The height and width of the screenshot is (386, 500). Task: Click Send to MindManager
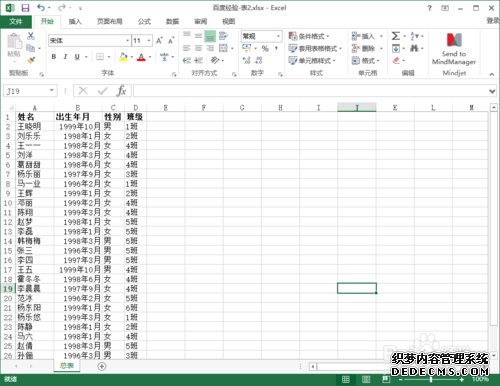(454, 49)
